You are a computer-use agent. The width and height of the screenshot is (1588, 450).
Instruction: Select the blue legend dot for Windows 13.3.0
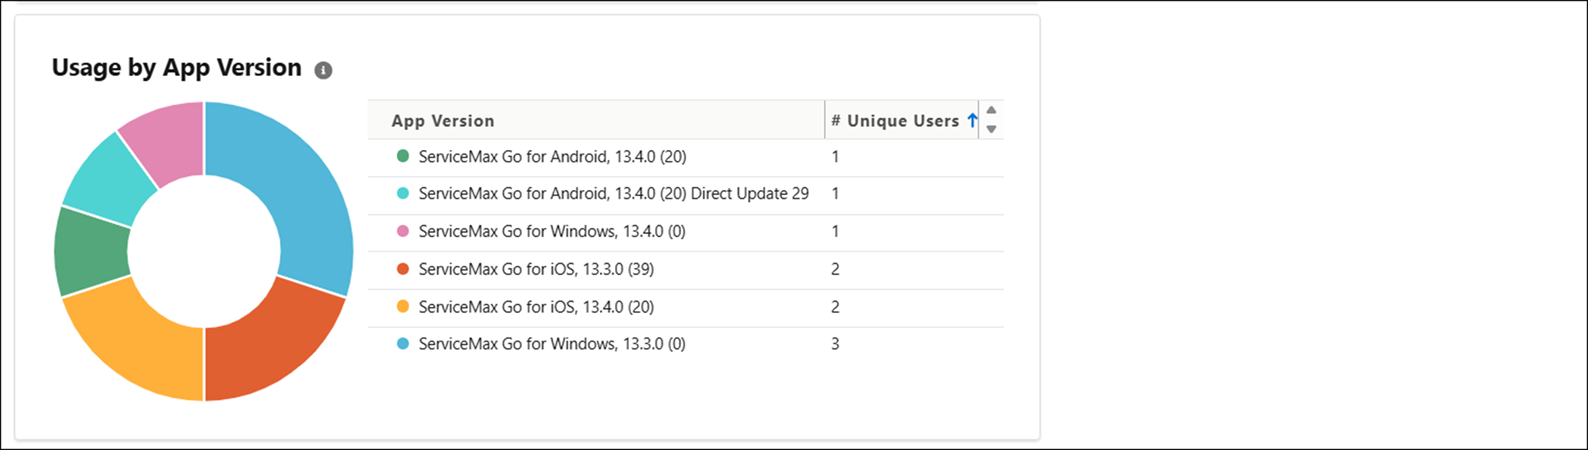(x=403, y=343)
